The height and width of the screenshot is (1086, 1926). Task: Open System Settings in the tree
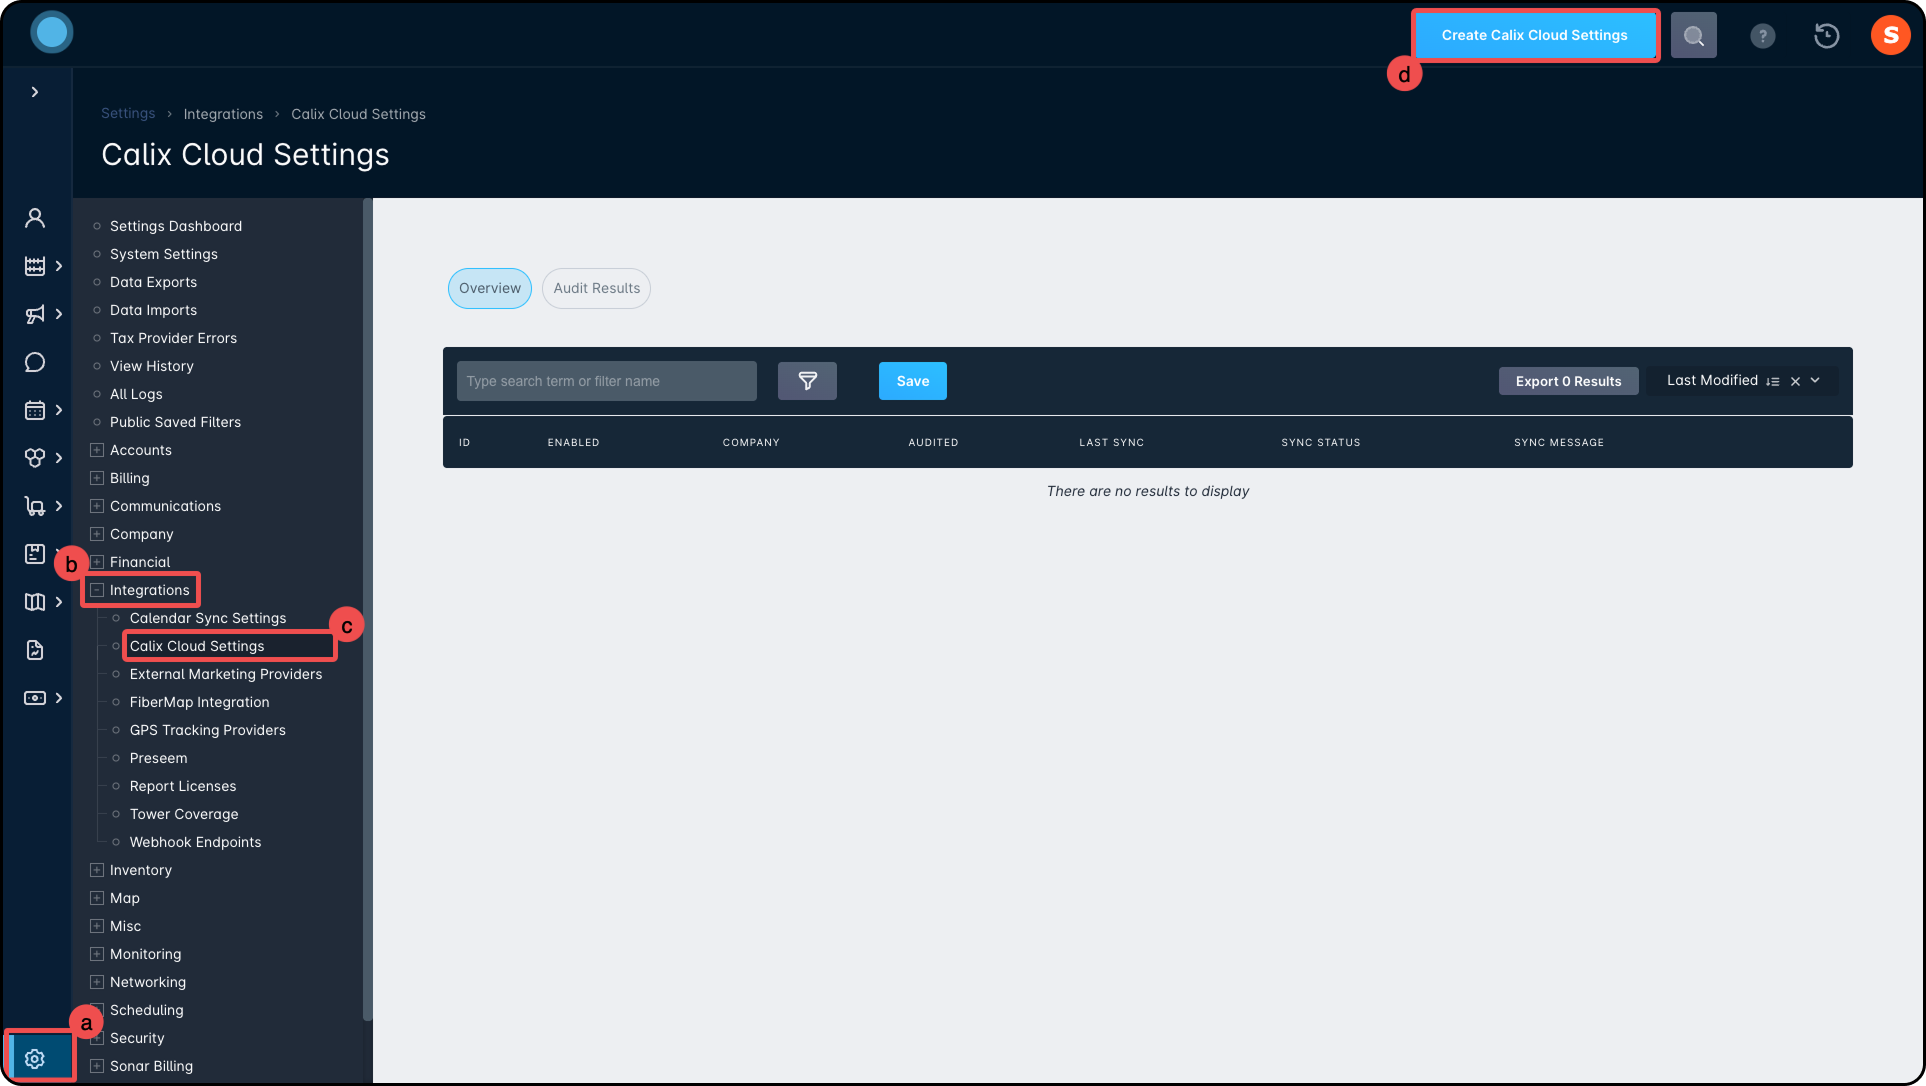click(x=164, y=254)
